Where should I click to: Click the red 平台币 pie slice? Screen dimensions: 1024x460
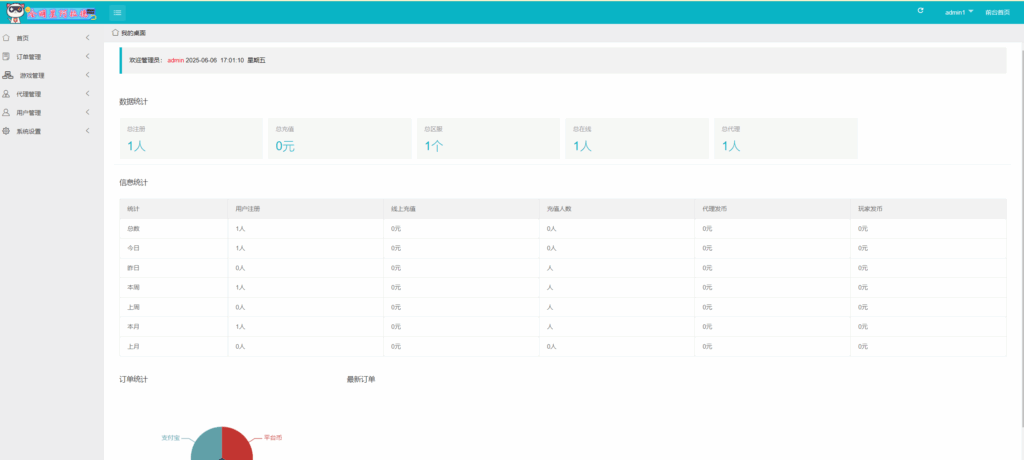238,445
